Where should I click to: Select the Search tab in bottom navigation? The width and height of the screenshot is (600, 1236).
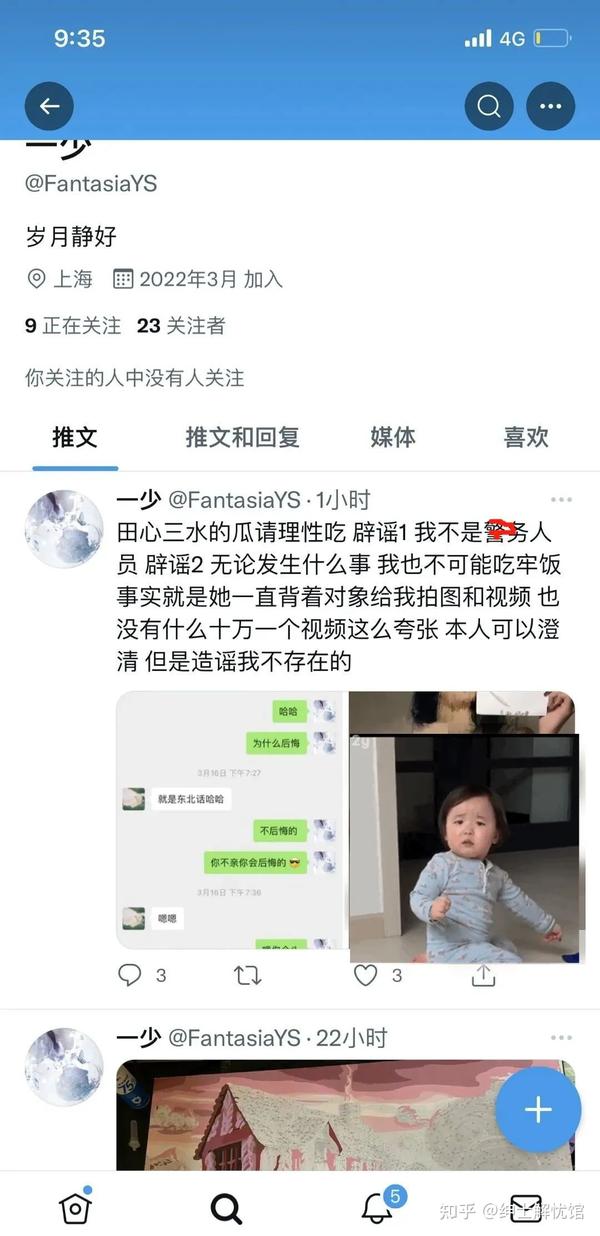(x=227, y=1208)
